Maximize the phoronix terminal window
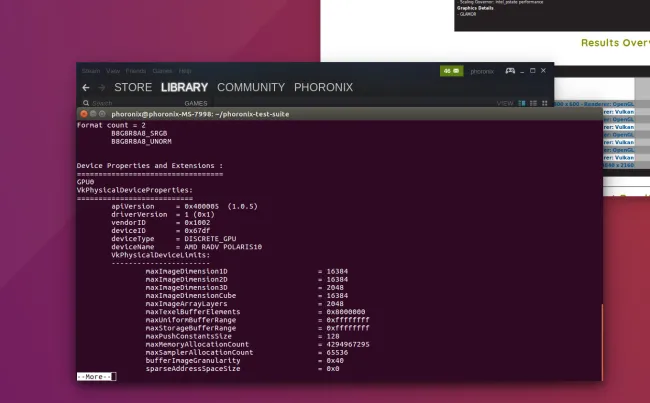 point(102,114)
